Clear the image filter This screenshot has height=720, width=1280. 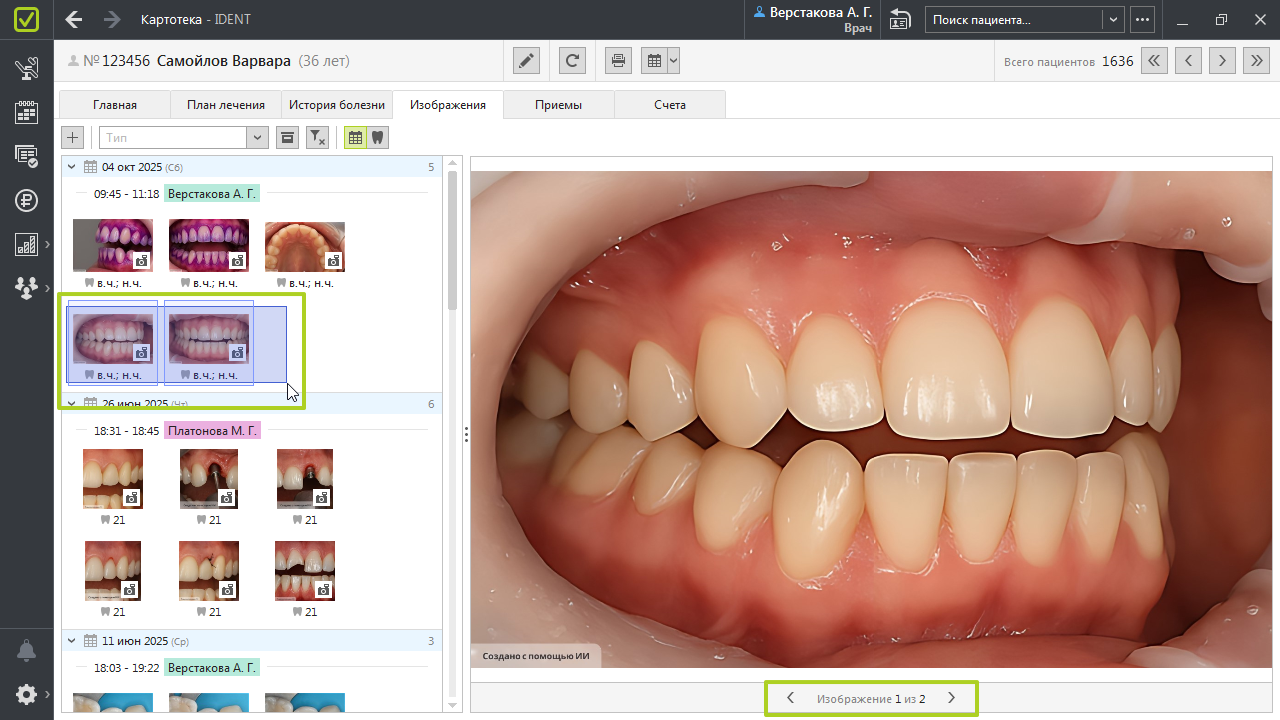pos(317,138)
